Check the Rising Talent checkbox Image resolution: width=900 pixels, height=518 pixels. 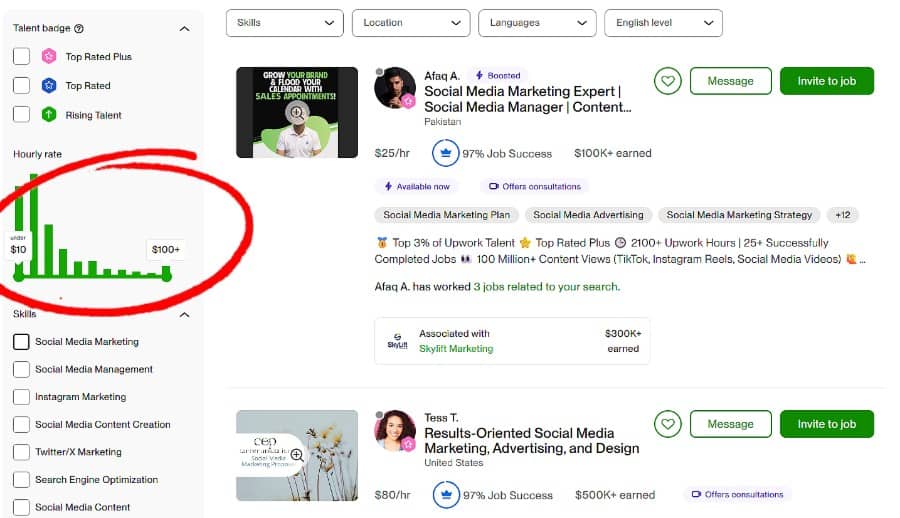(21, 114)
